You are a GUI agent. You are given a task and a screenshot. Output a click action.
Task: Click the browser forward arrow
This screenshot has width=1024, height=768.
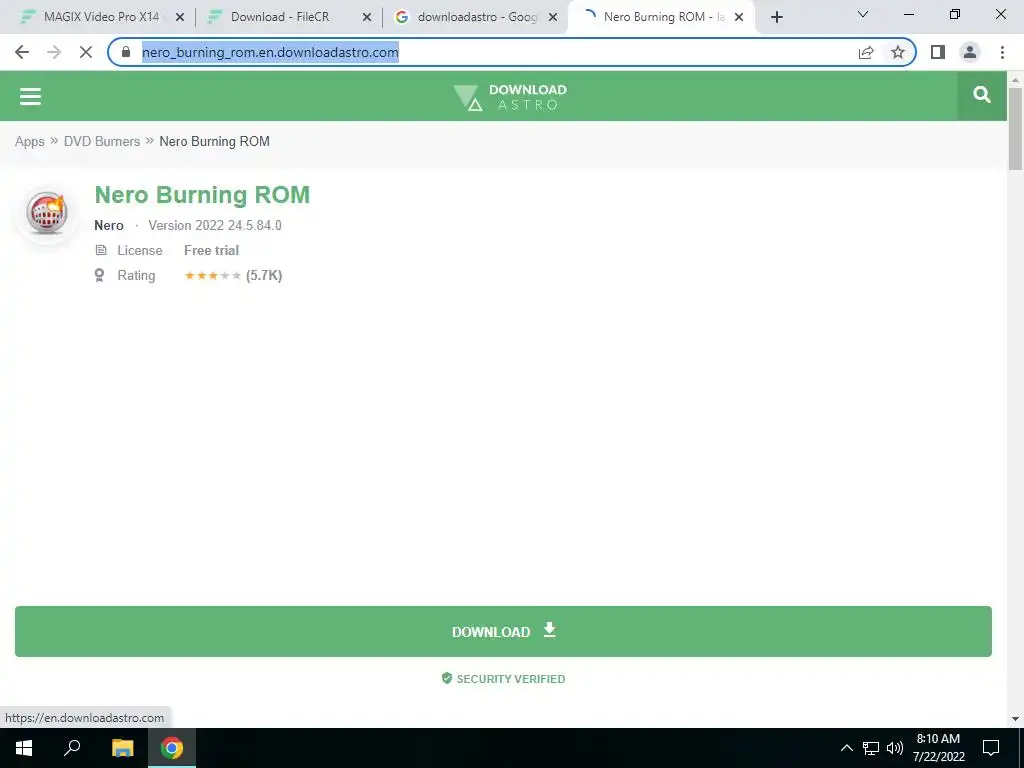click(54, 52)
